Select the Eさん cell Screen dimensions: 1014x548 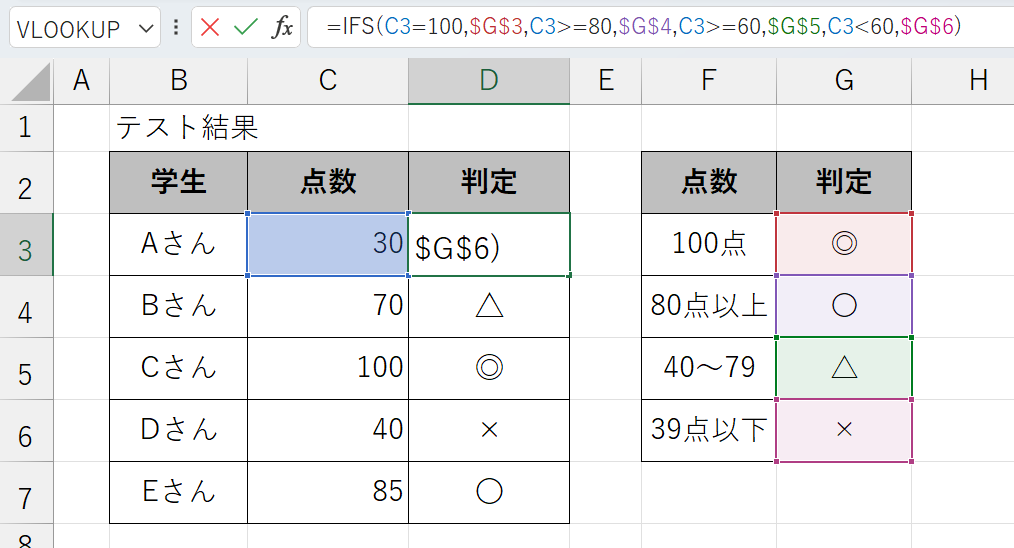pyautogui.click(x=178, y=492)
